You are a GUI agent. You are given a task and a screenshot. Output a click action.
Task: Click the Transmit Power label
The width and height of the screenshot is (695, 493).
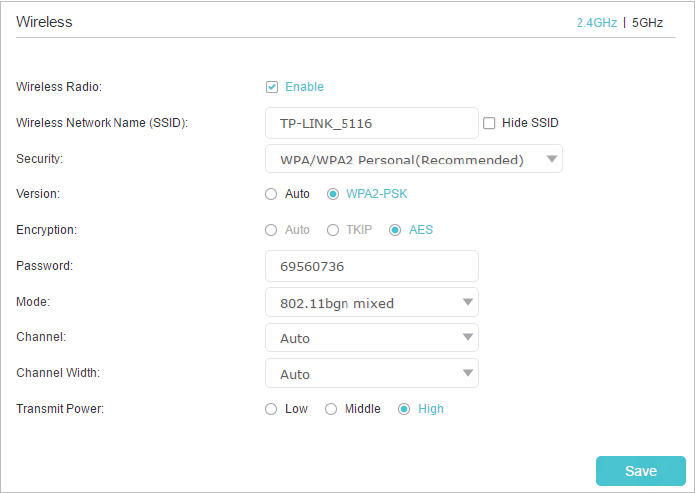[60, 409]
